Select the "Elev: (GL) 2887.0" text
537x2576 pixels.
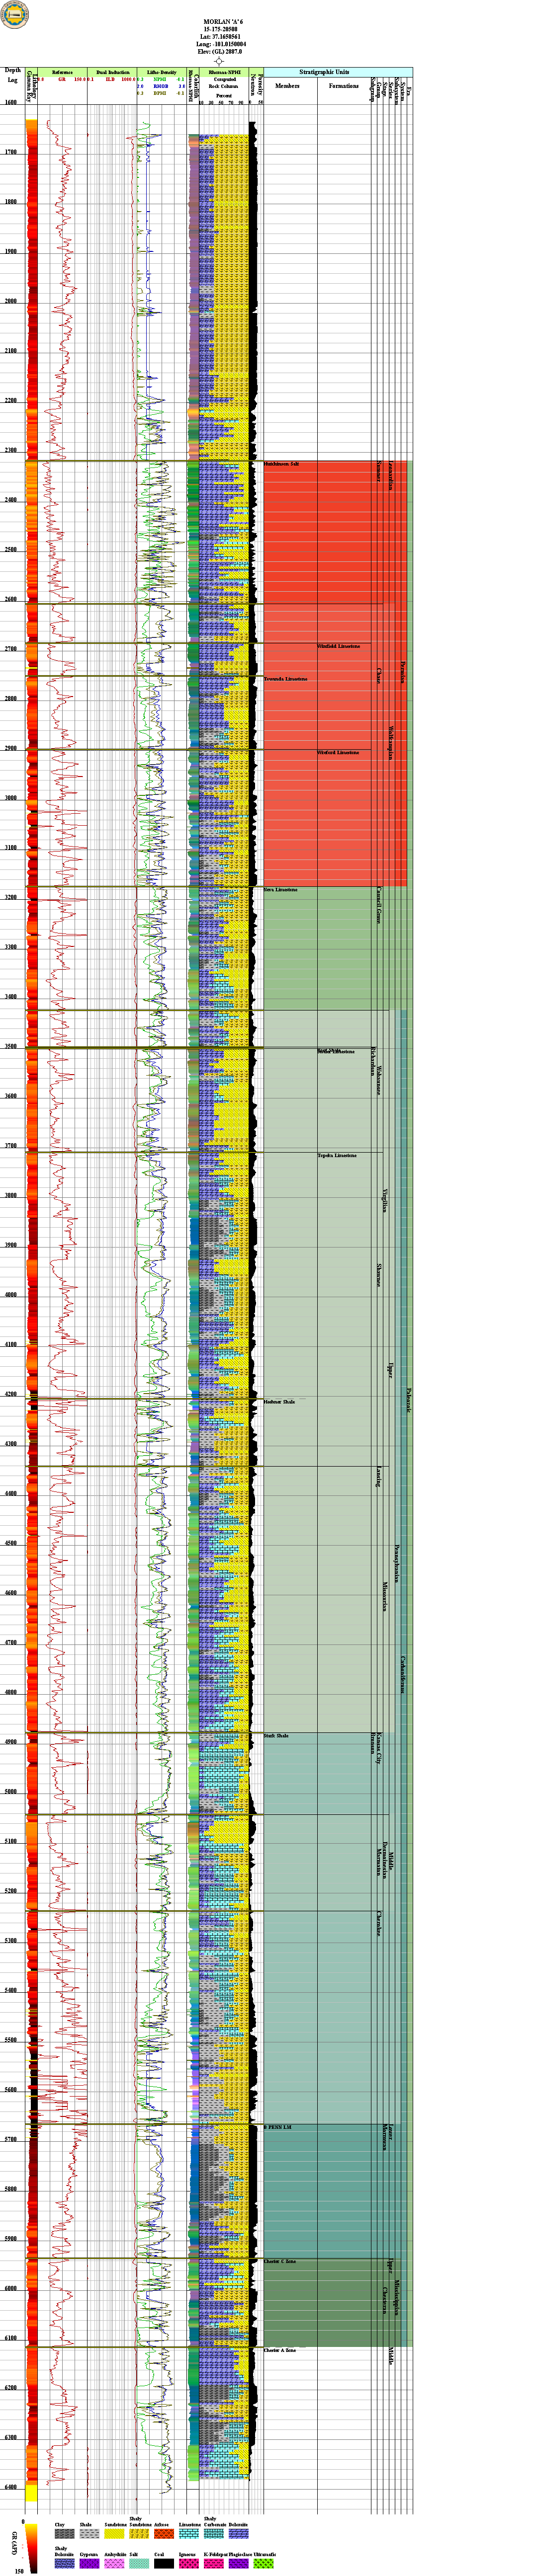pos(220,51)
